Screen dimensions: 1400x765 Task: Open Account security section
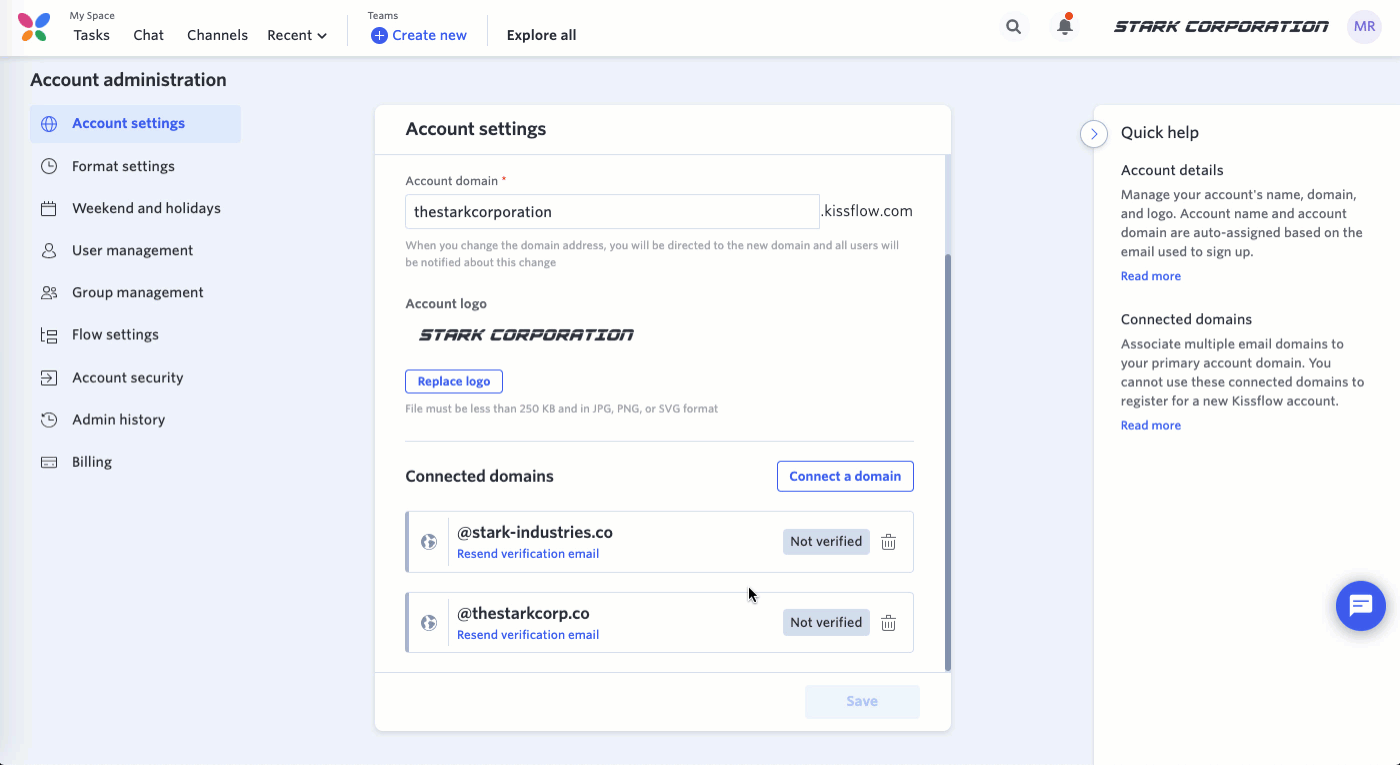pos(135,377)
